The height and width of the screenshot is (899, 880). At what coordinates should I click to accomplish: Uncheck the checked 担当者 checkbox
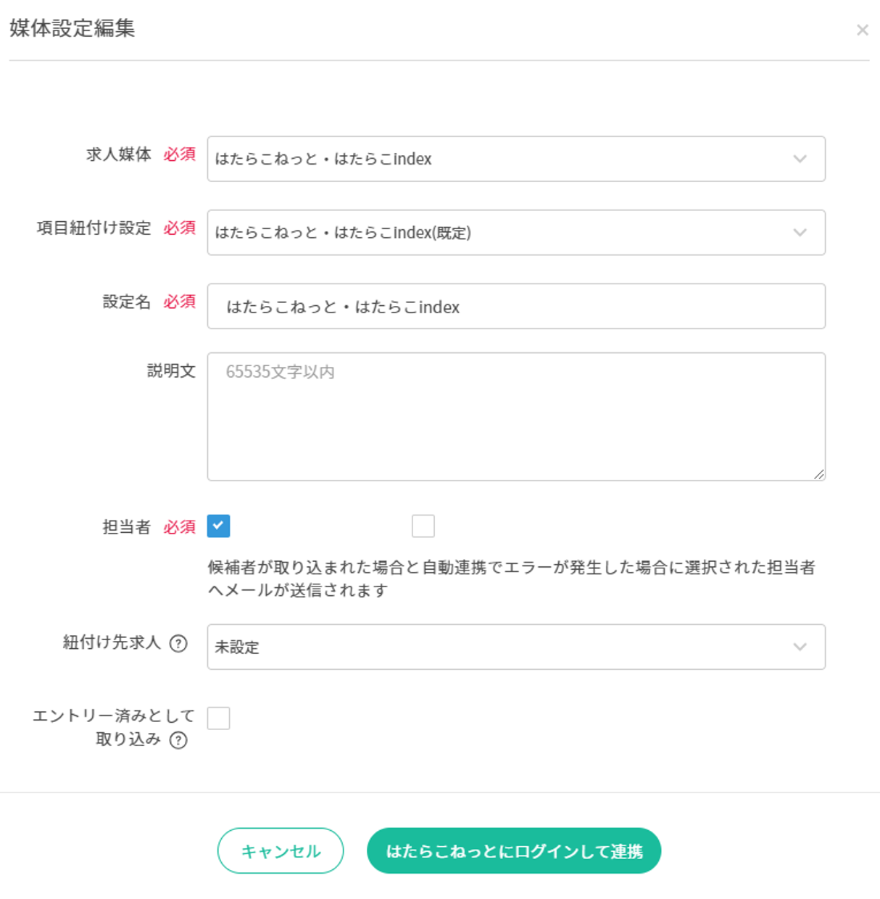tap(219, 526)
